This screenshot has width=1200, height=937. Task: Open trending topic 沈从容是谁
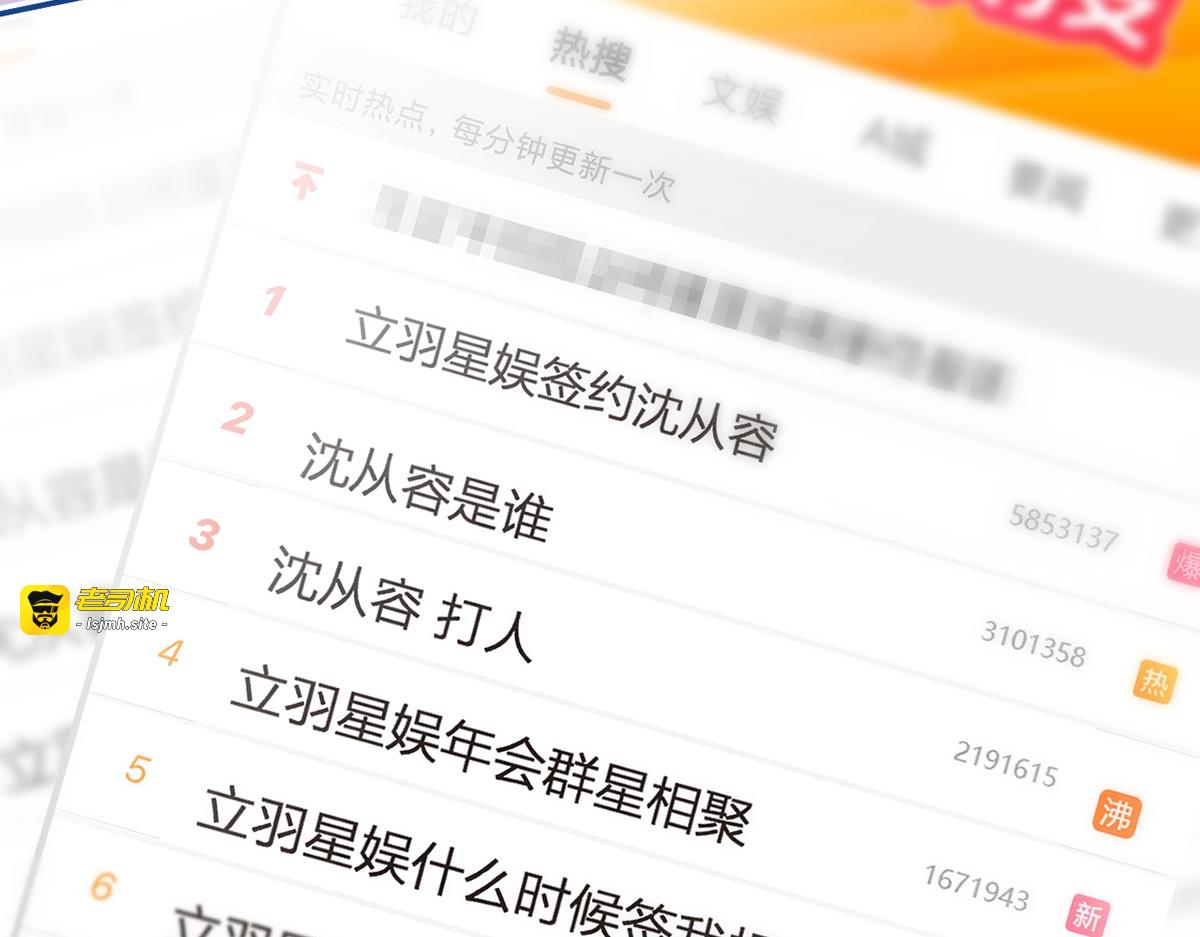coord(427,486)
